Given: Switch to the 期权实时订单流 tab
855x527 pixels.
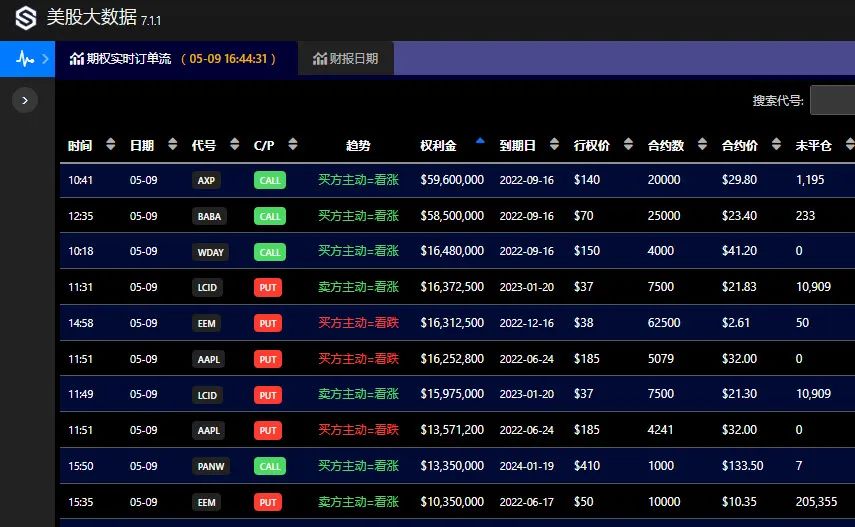Looking at the screenshot, I should click(x=173, y=59).
